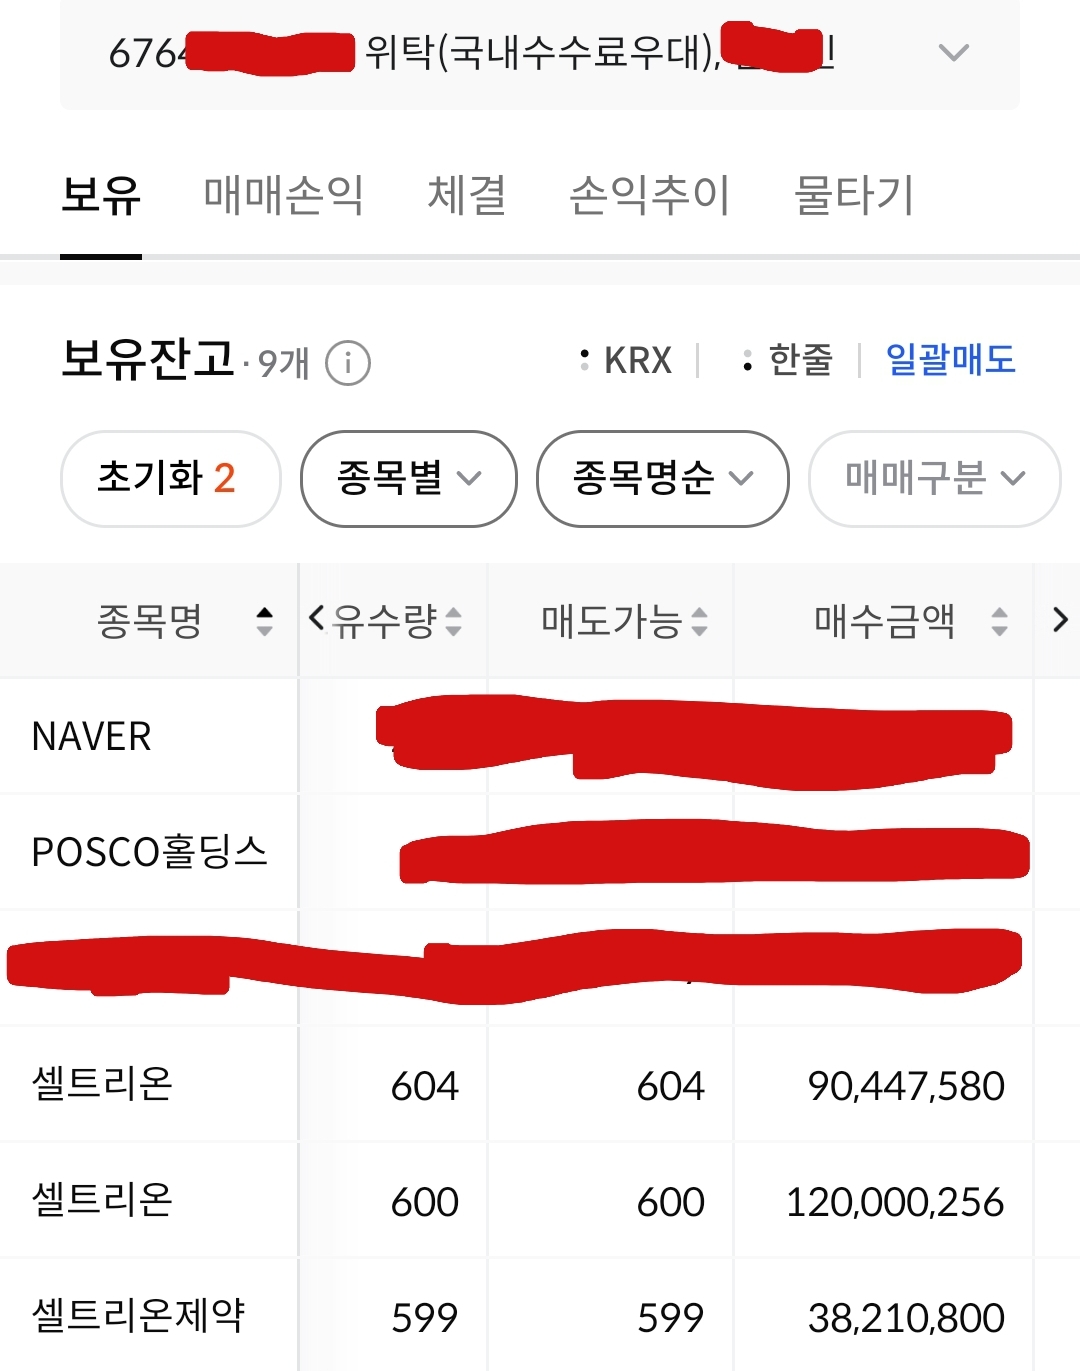Sort the 보유수량 column
The image size is (1080, 1371).
453,621
